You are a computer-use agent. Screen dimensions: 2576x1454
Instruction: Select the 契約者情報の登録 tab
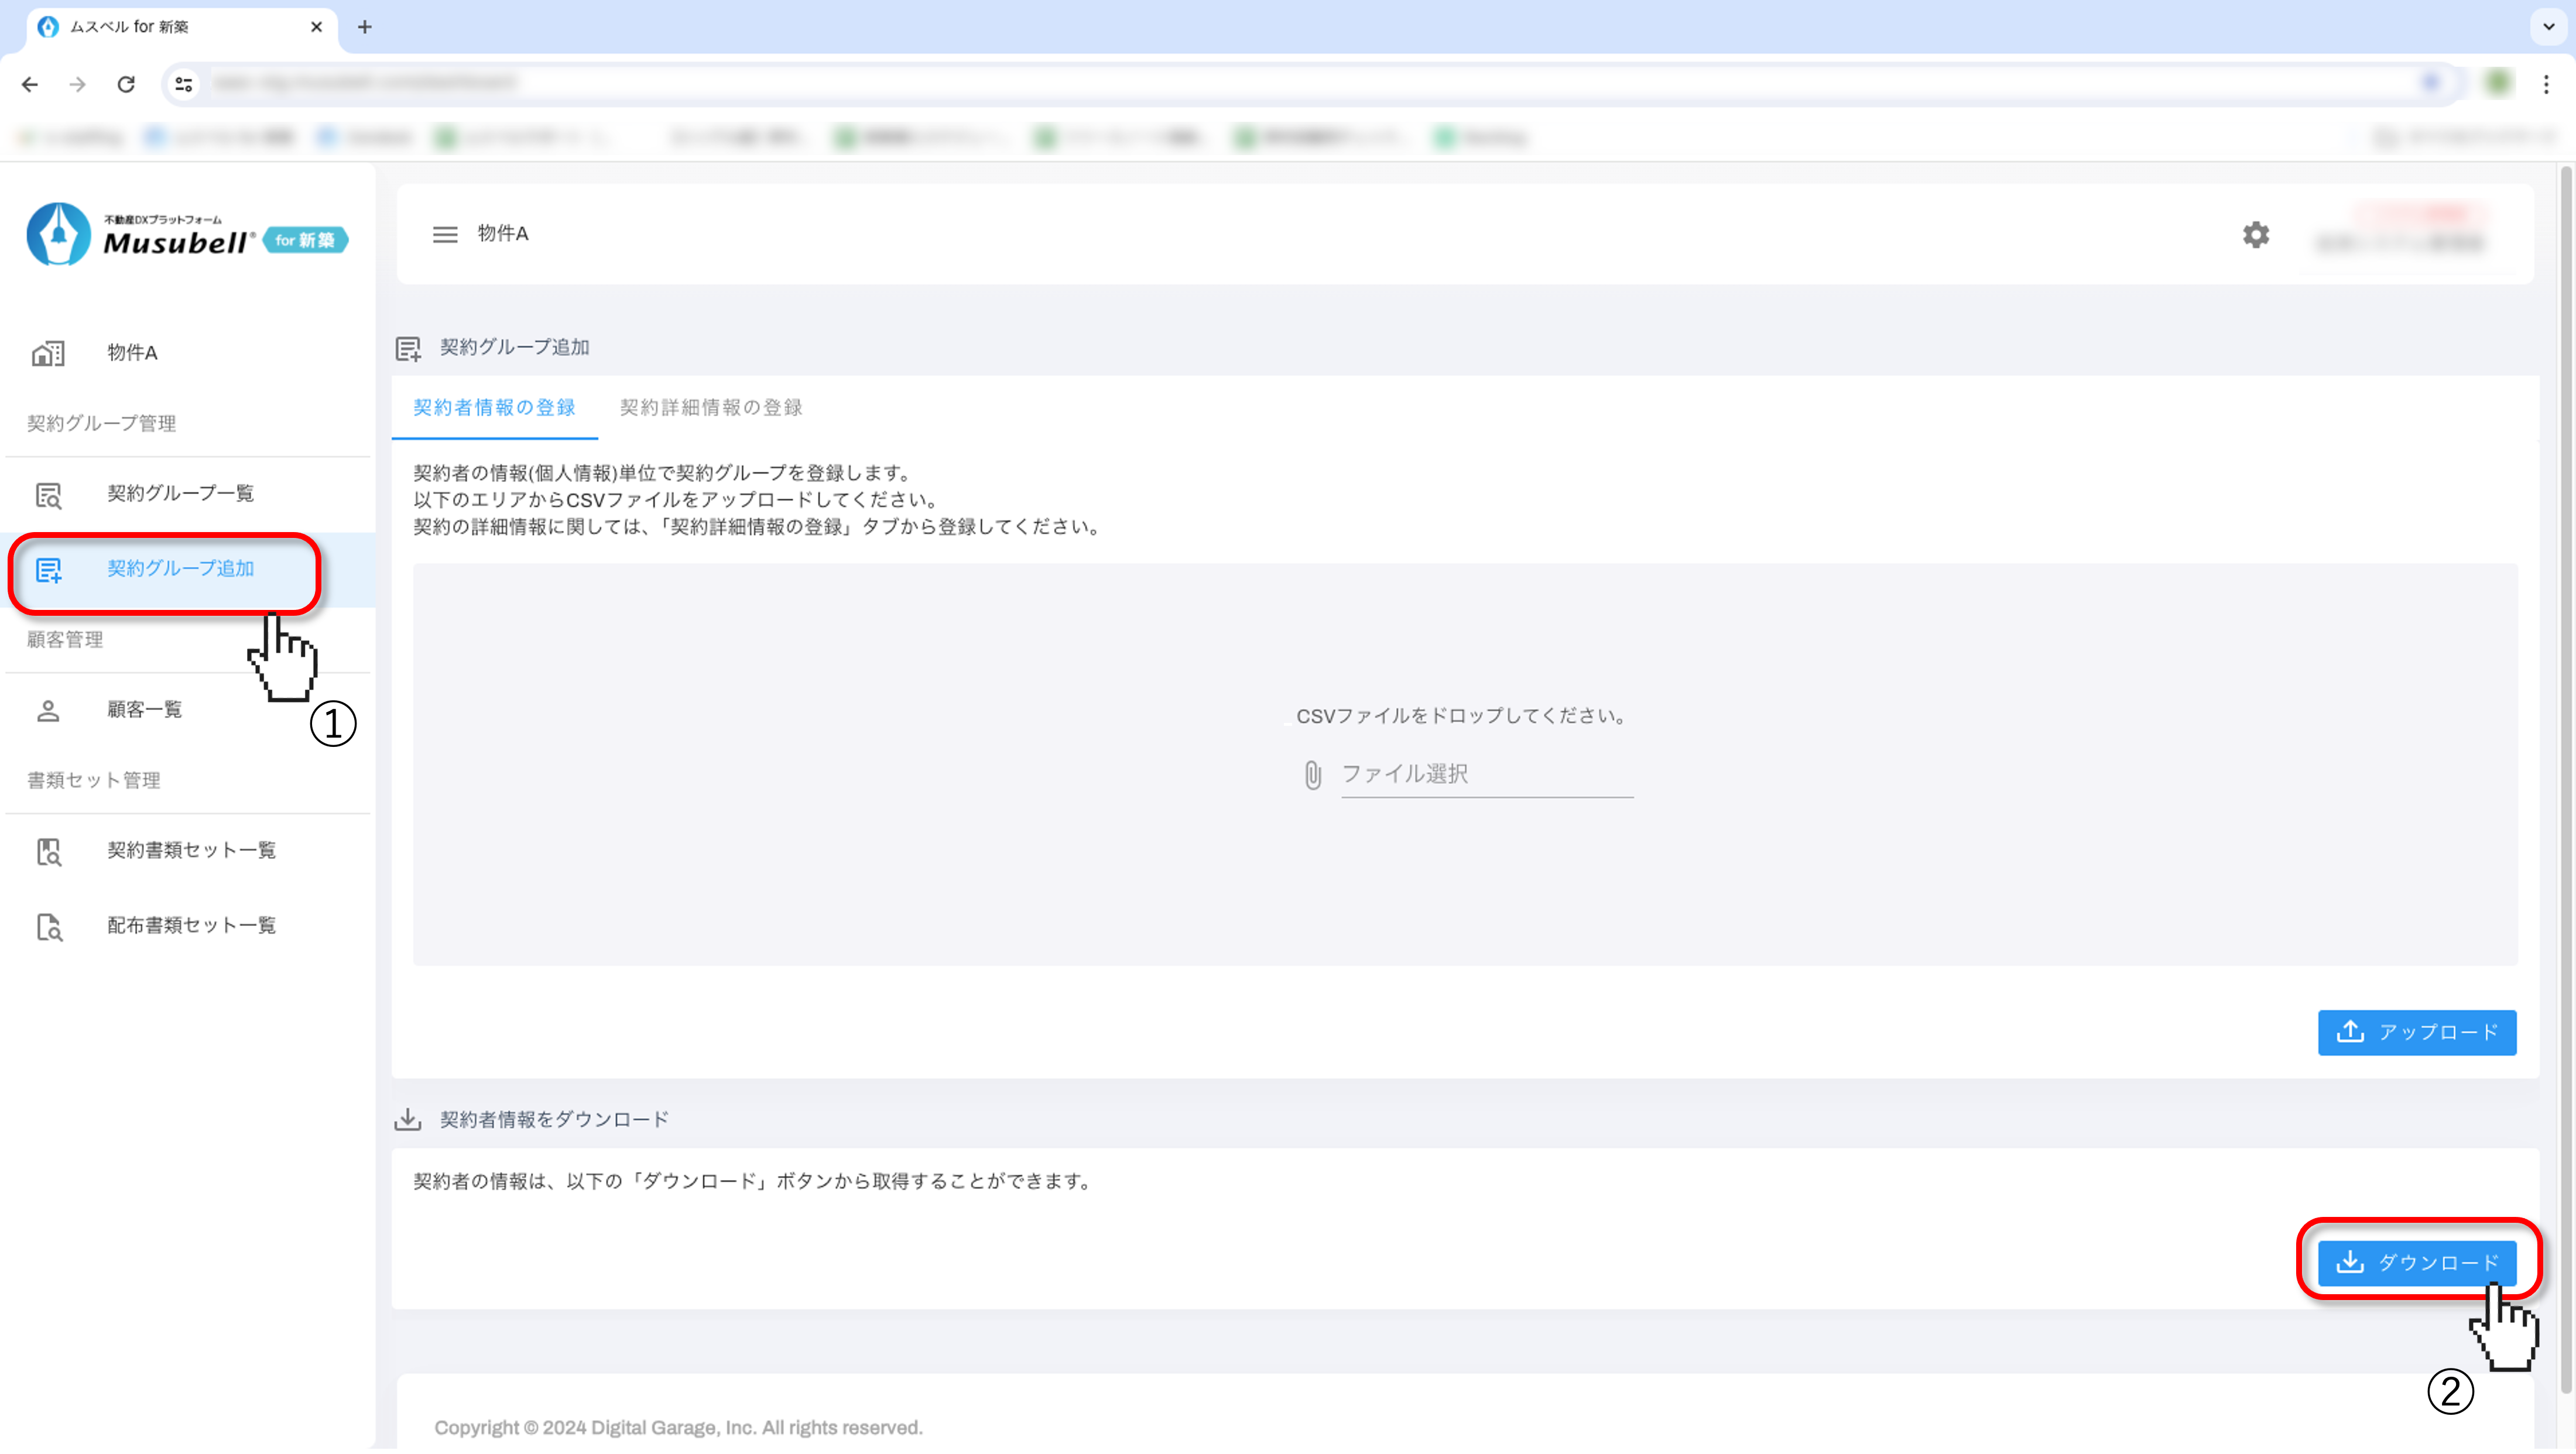(x=494, y=407)
